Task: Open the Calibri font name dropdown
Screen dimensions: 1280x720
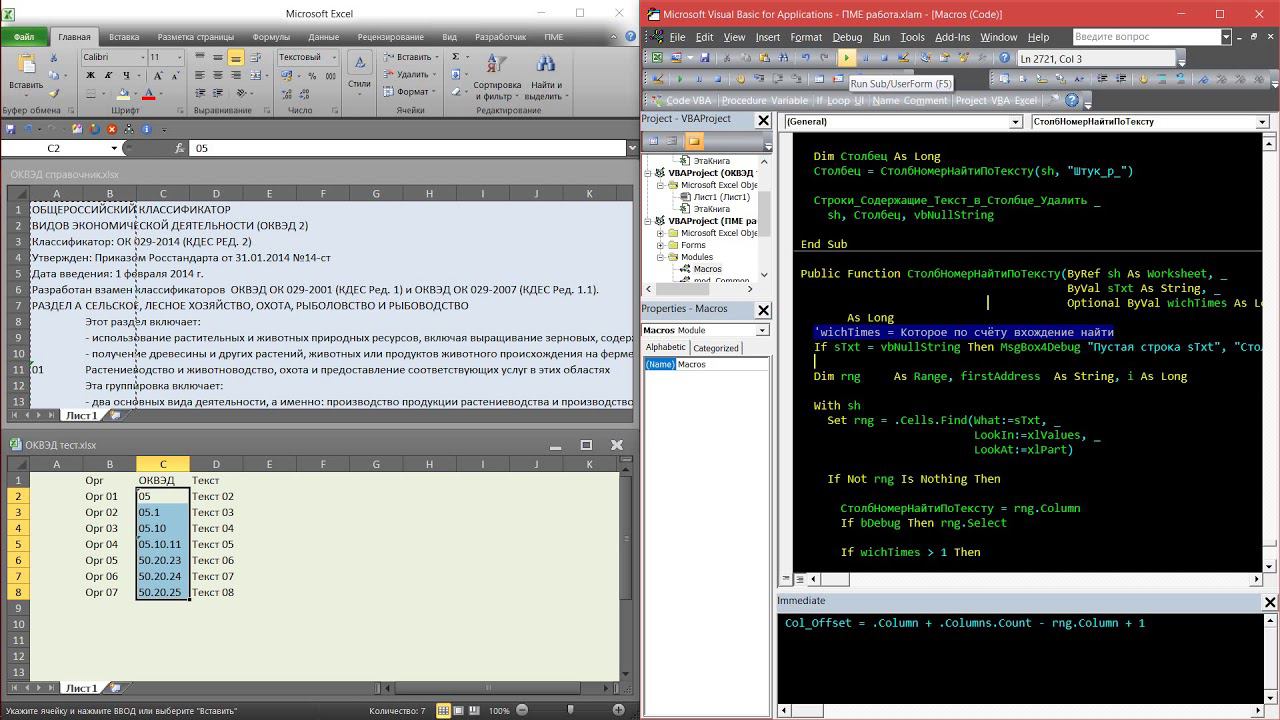Action: click(x=141, y=58)
